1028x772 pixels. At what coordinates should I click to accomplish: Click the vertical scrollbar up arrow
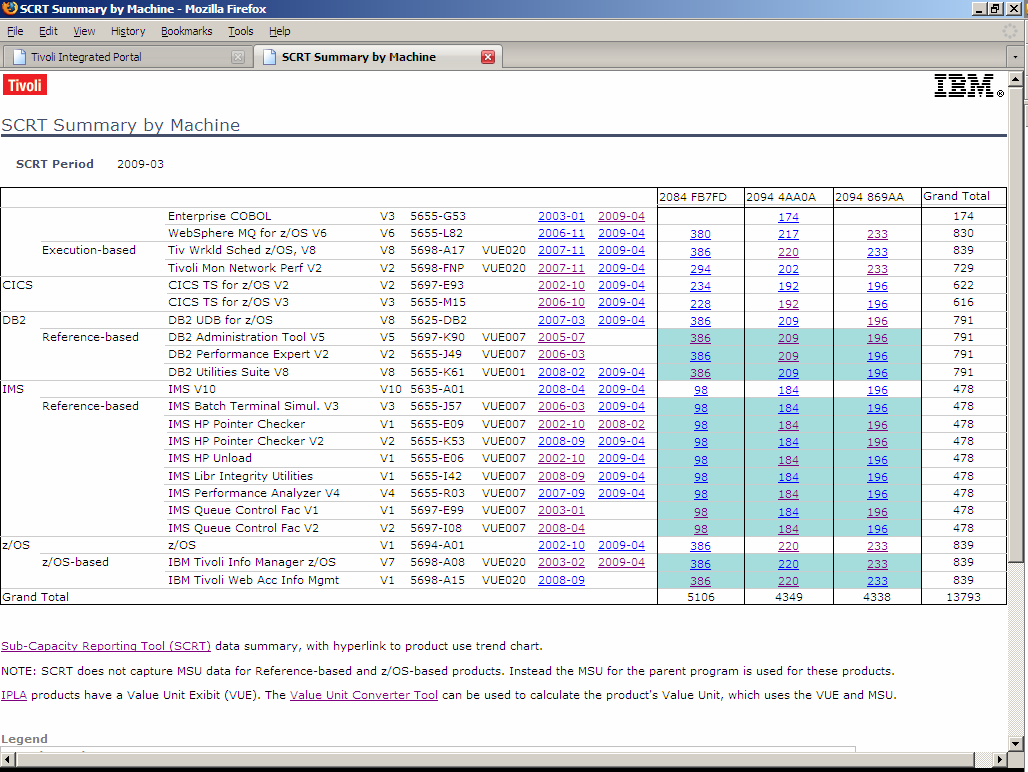click(x=1016, y=79)
